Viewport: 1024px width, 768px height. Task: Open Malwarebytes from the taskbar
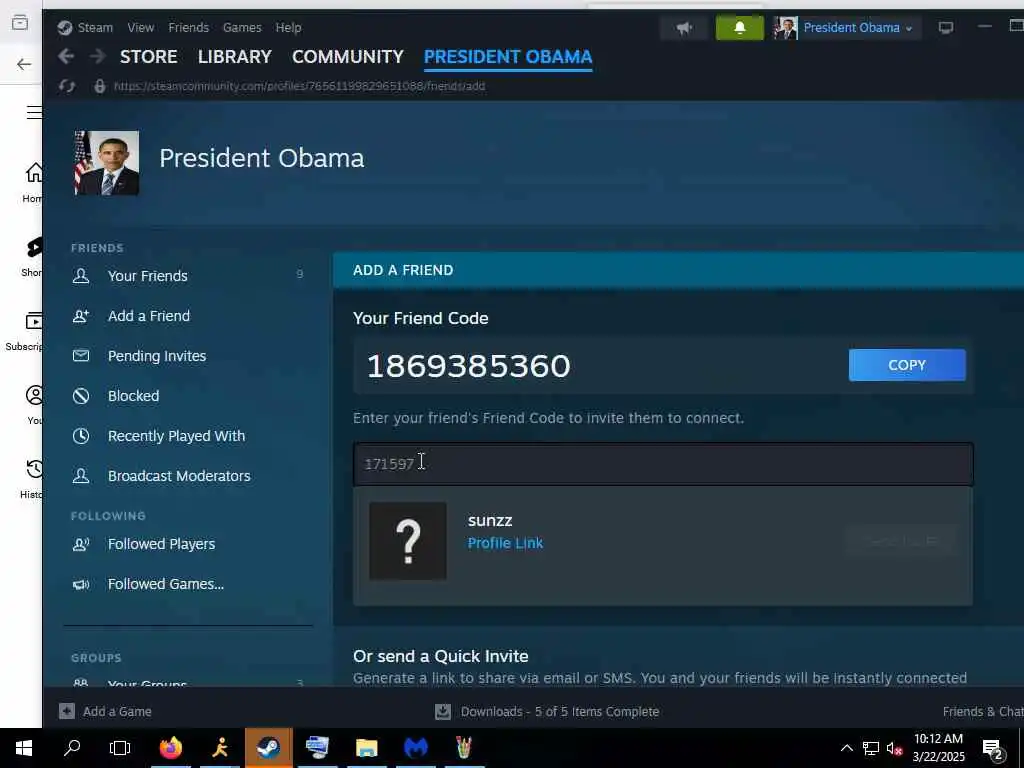click(415, 748)
